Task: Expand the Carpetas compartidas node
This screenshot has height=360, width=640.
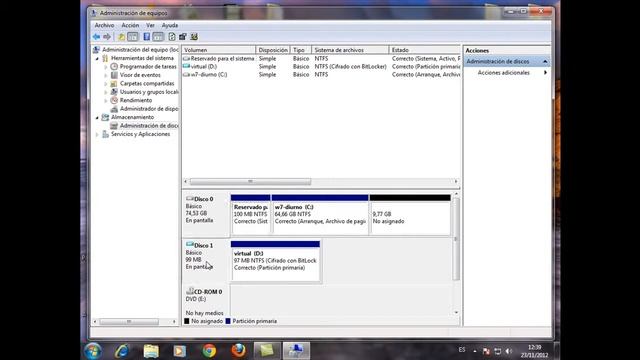Action: 106,84
